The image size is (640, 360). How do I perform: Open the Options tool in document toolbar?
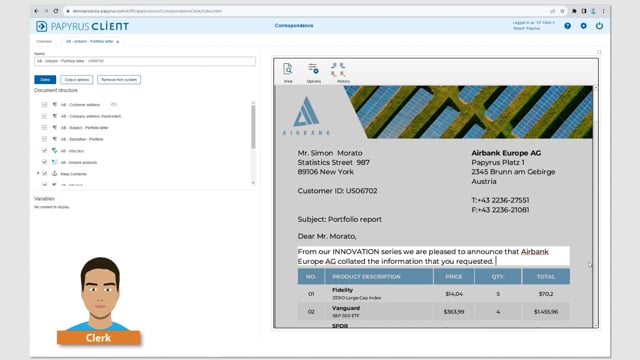(x=313, y=73)
